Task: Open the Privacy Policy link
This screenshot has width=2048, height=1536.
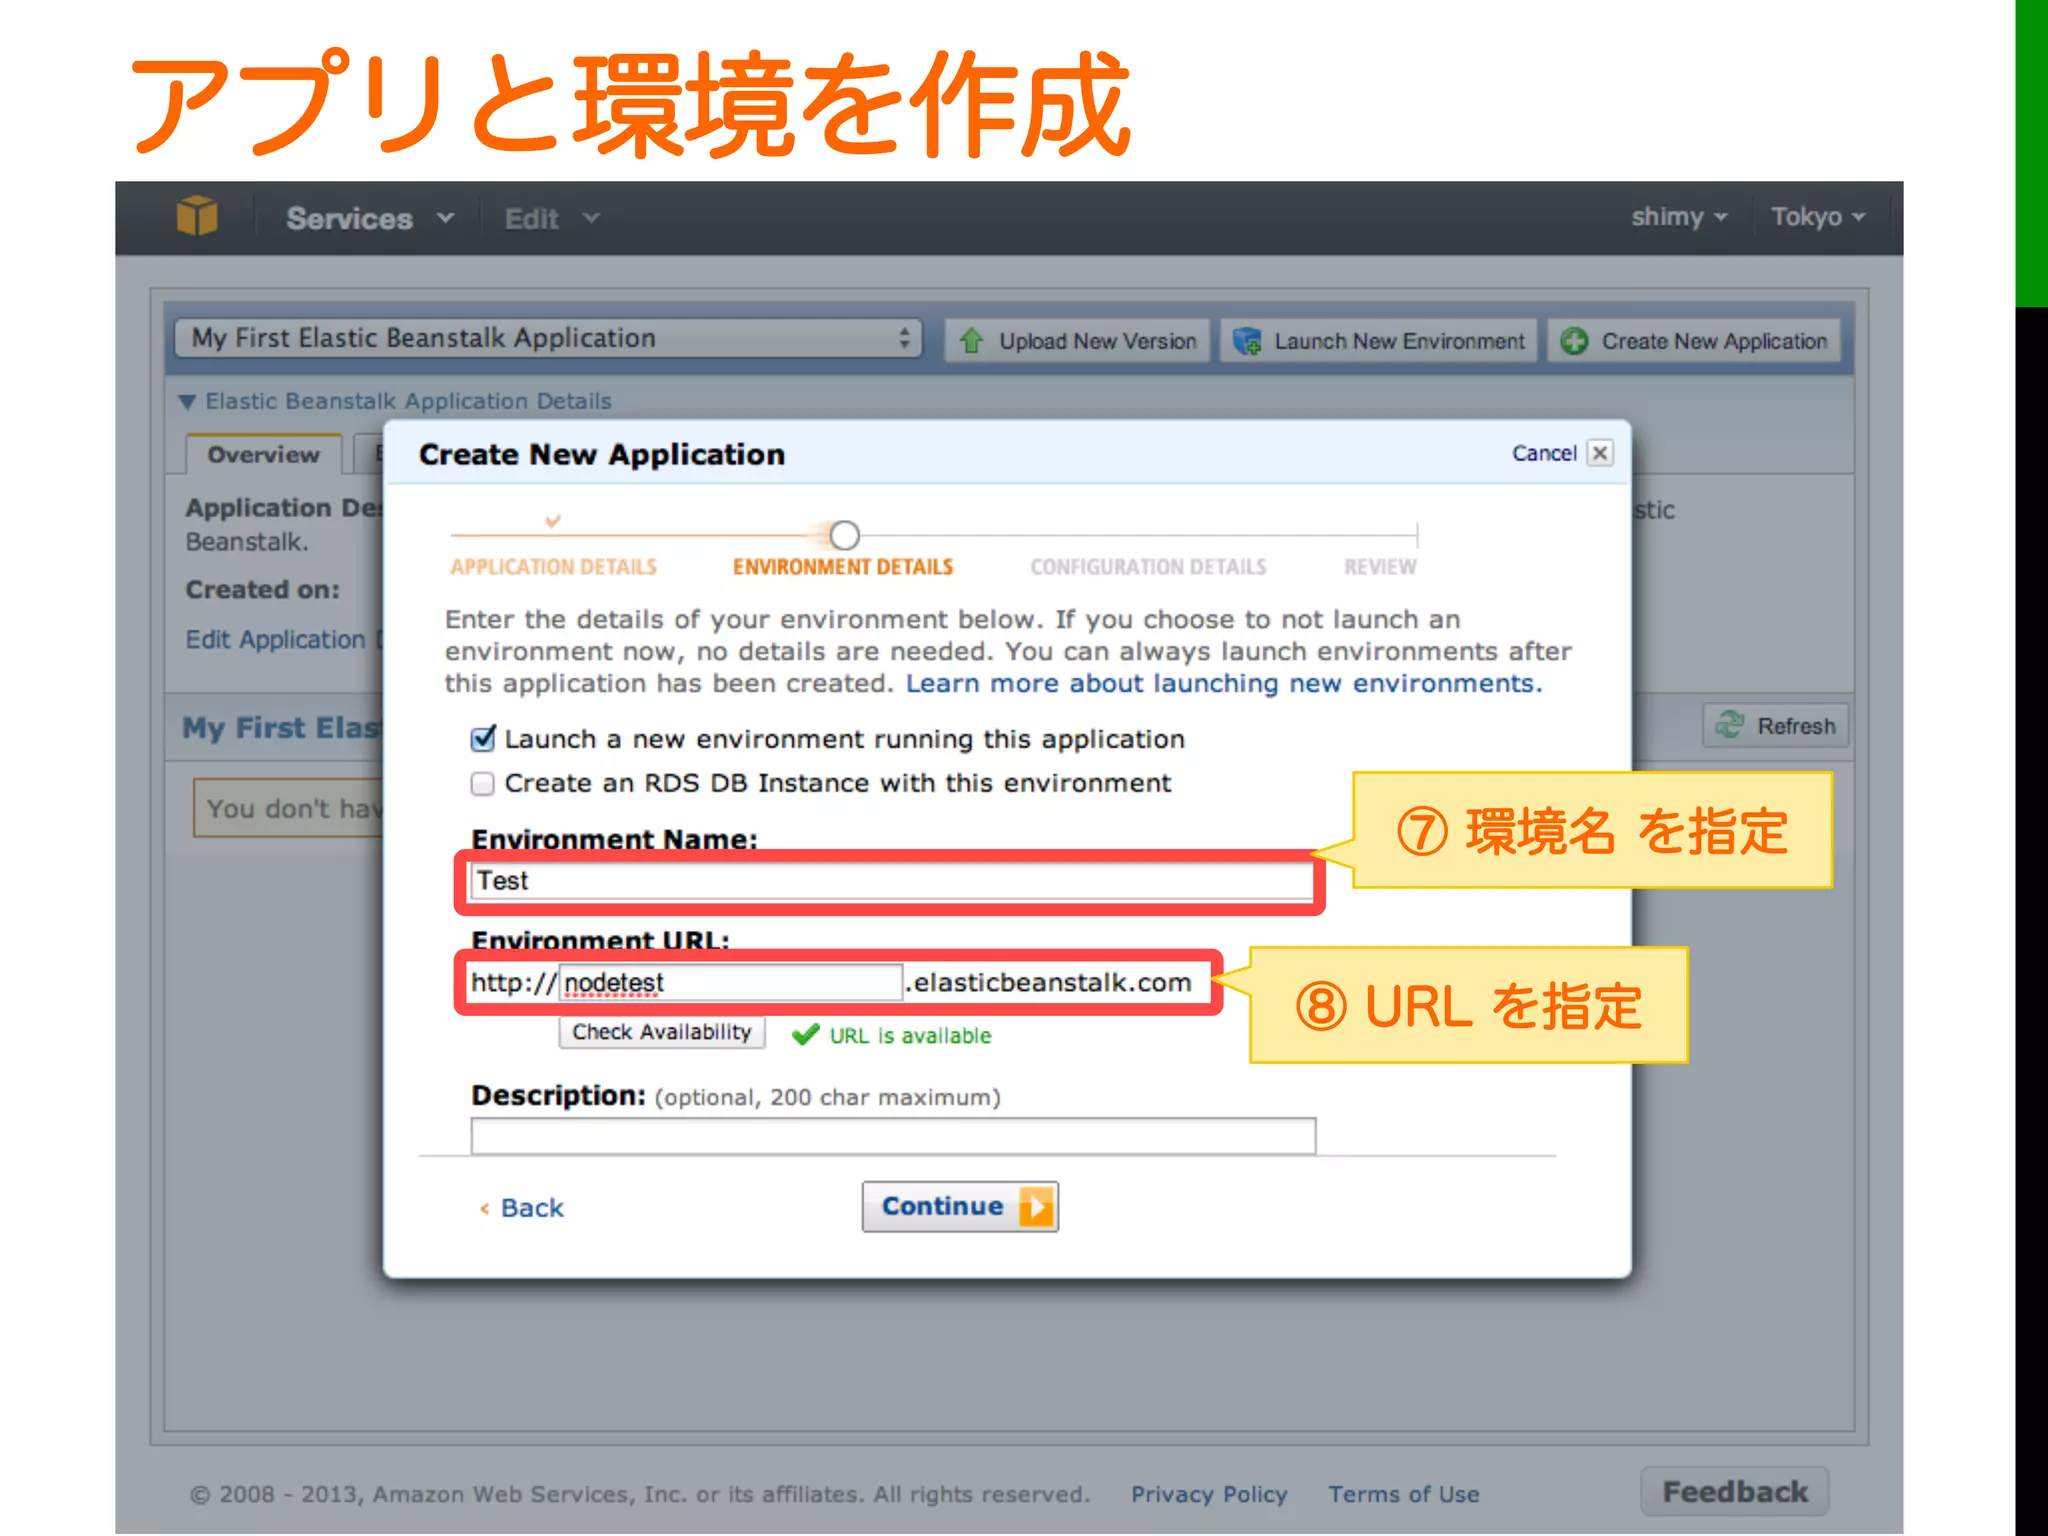Action: tap(1209, 1494)
